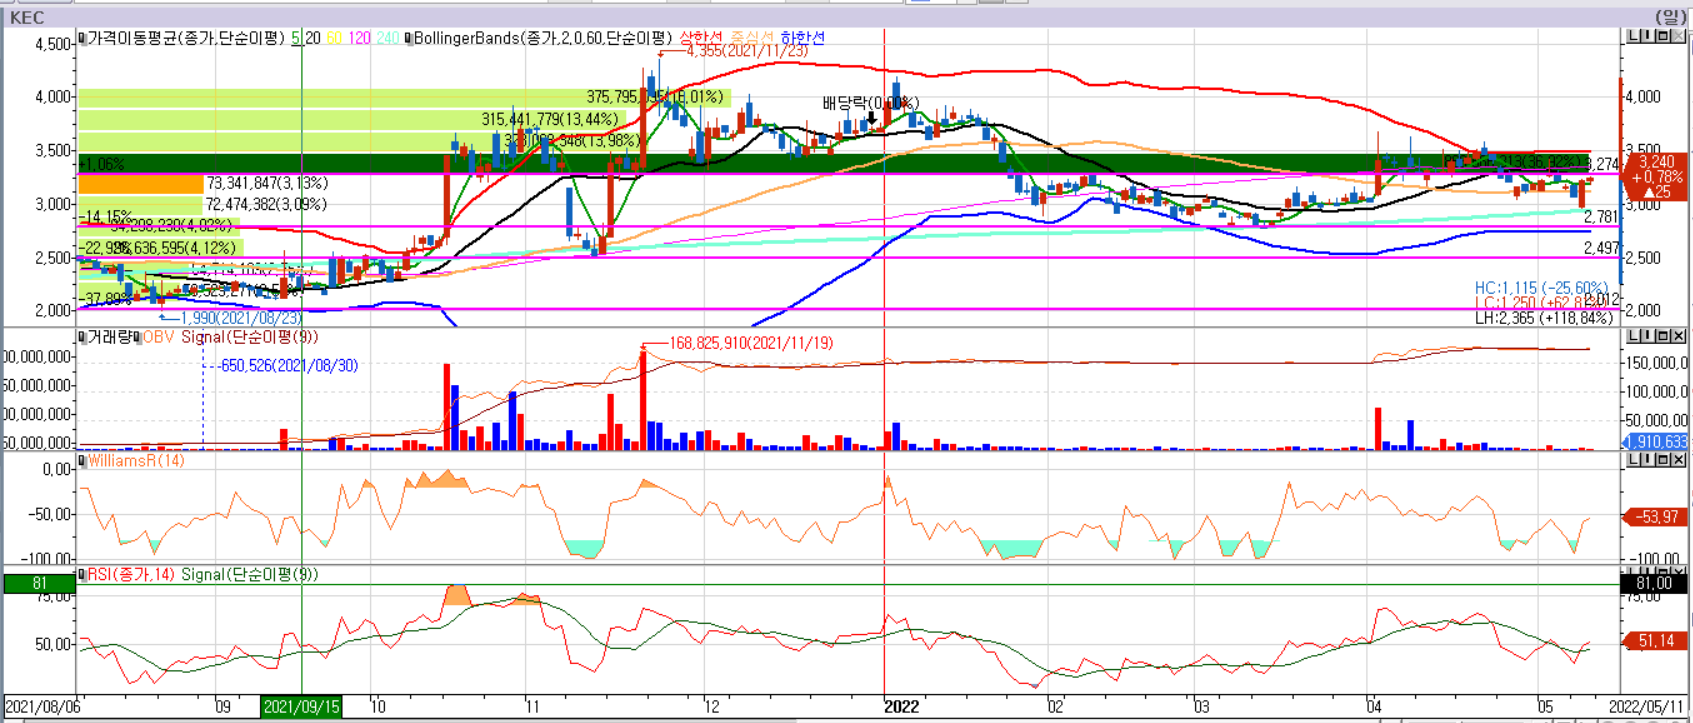Click the WilliamsR(14) indicator label
The height and width of the screenshot is (723, 1693).
tap(136, 461)
